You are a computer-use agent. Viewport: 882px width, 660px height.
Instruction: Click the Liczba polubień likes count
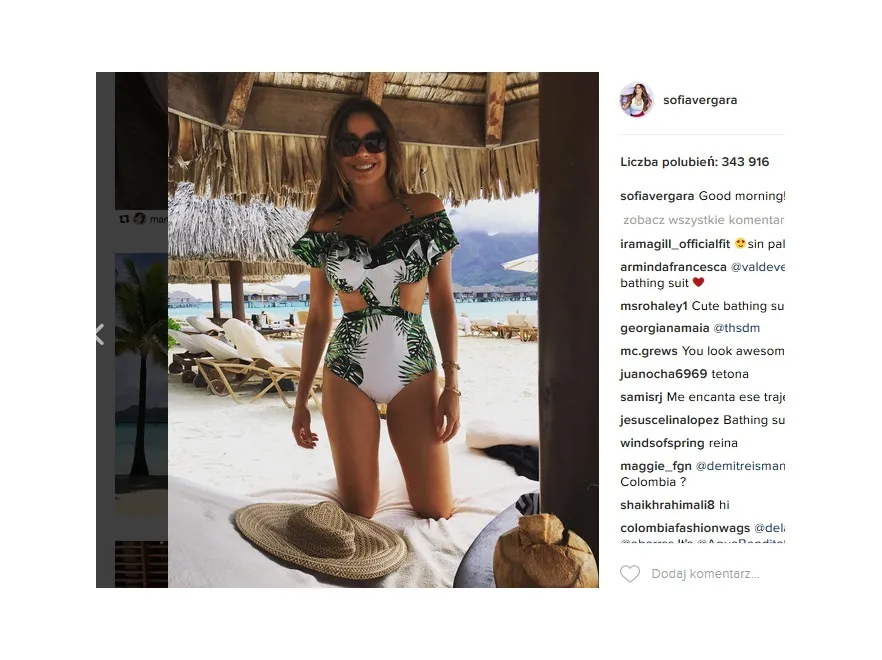694,162
